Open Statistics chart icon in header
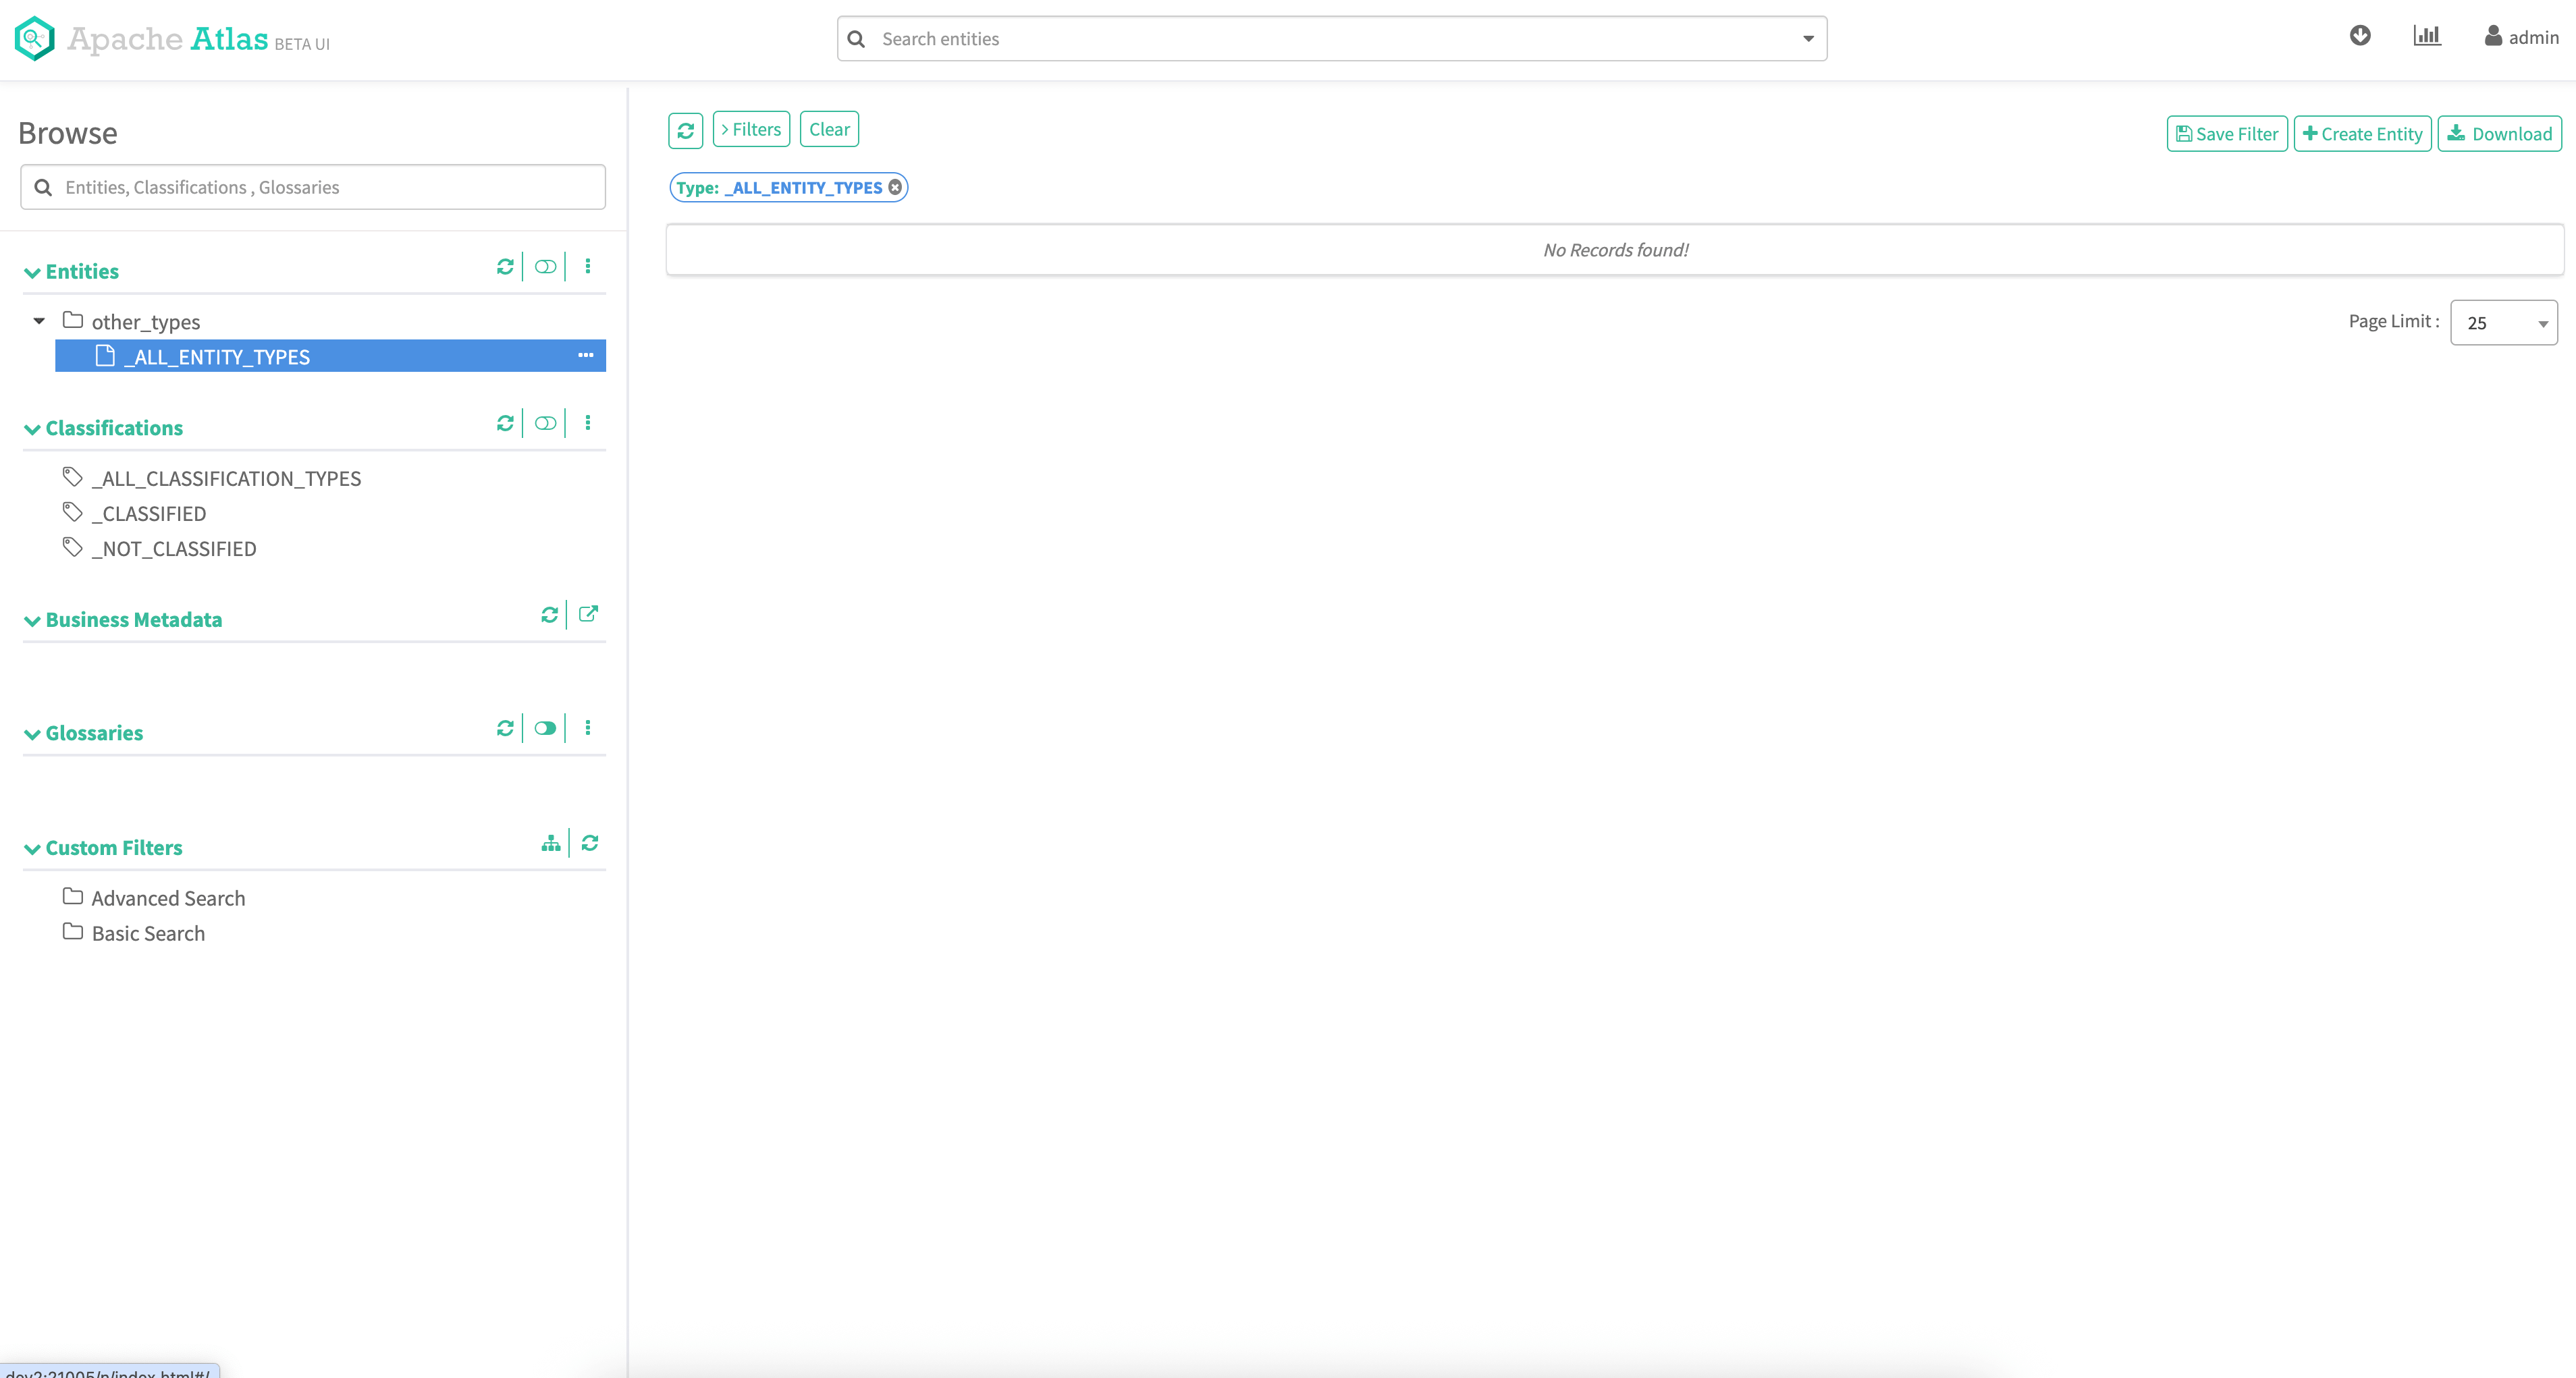The width and height of the screenshot is (2576, 1378). [2426, 36]
